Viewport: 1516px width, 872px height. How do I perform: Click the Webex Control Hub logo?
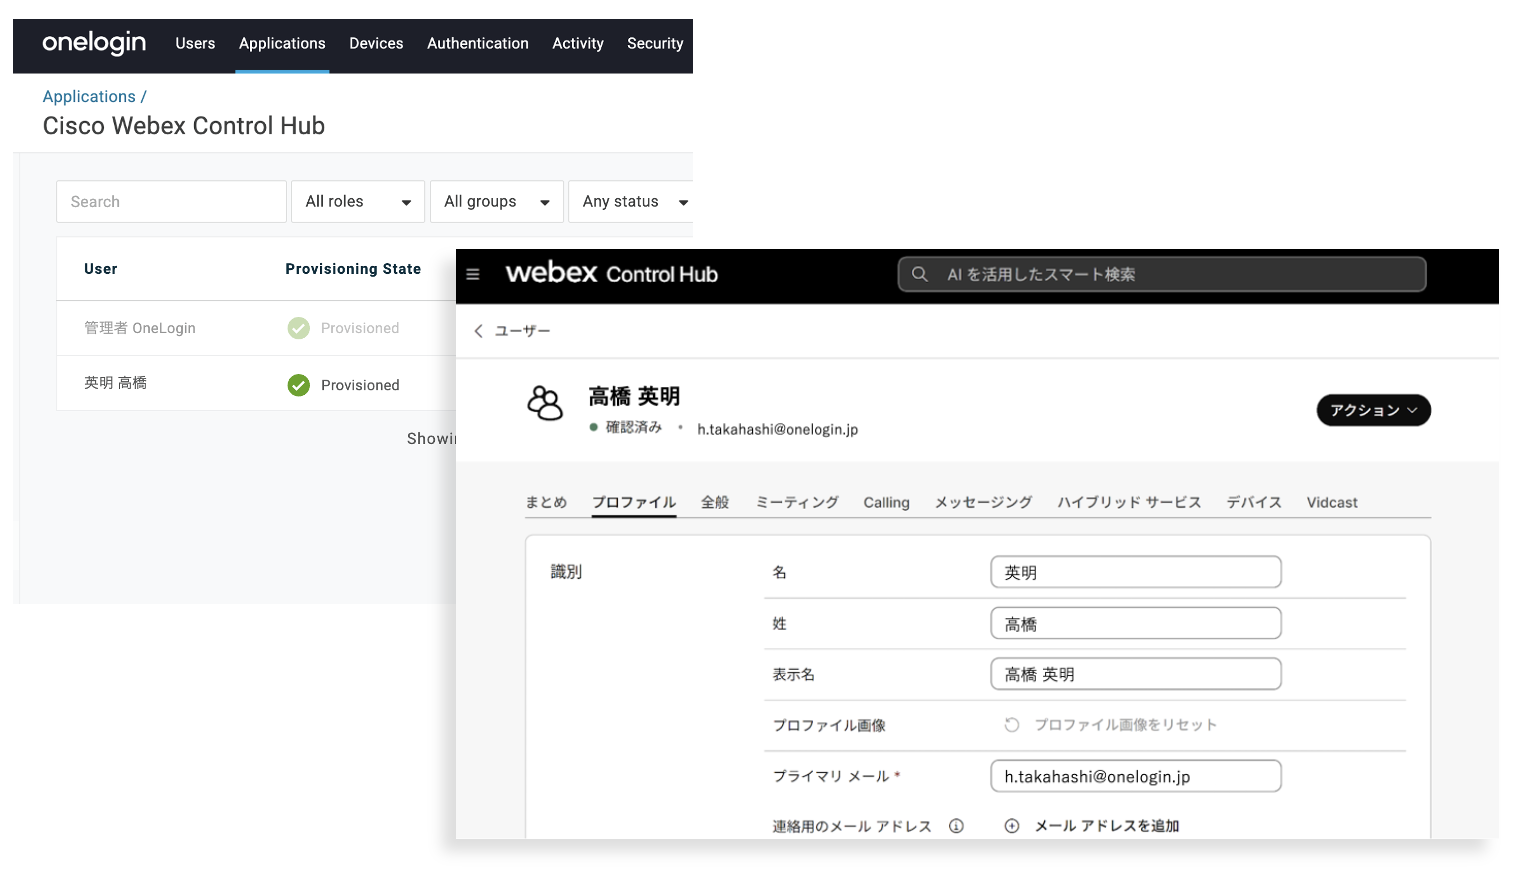tap(611, 273)
